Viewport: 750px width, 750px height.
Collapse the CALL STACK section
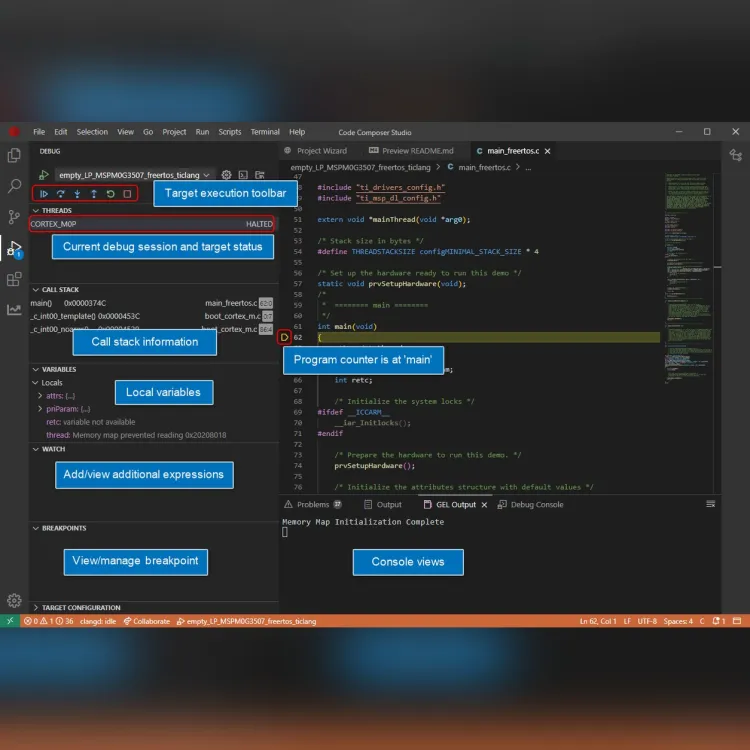tap(36, 289)
